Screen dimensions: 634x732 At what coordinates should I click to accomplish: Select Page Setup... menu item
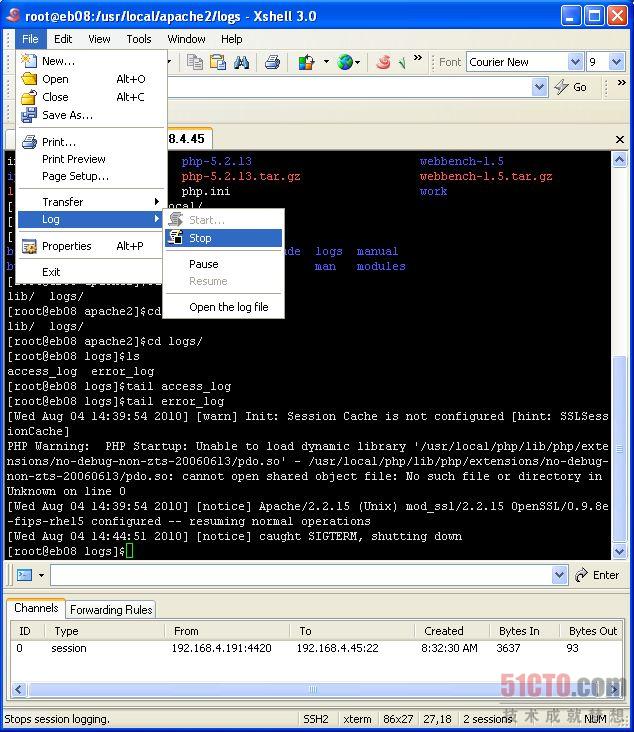92,176
